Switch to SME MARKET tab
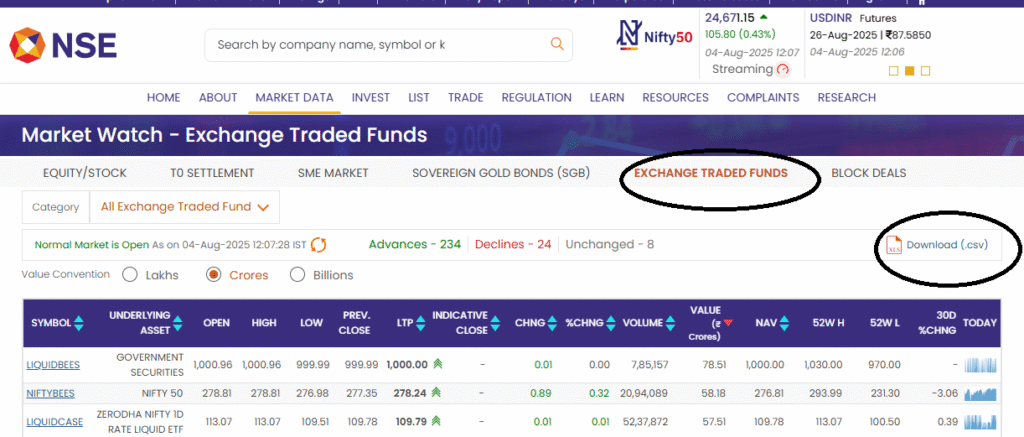Viewport: 1024px width, 437px height. click(x=333, y=173)
